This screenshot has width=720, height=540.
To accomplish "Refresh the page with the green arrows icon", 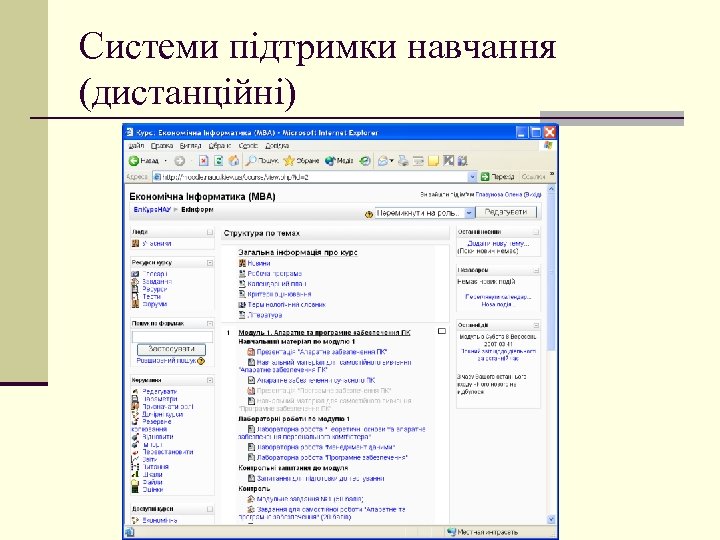I will [219, 161].
